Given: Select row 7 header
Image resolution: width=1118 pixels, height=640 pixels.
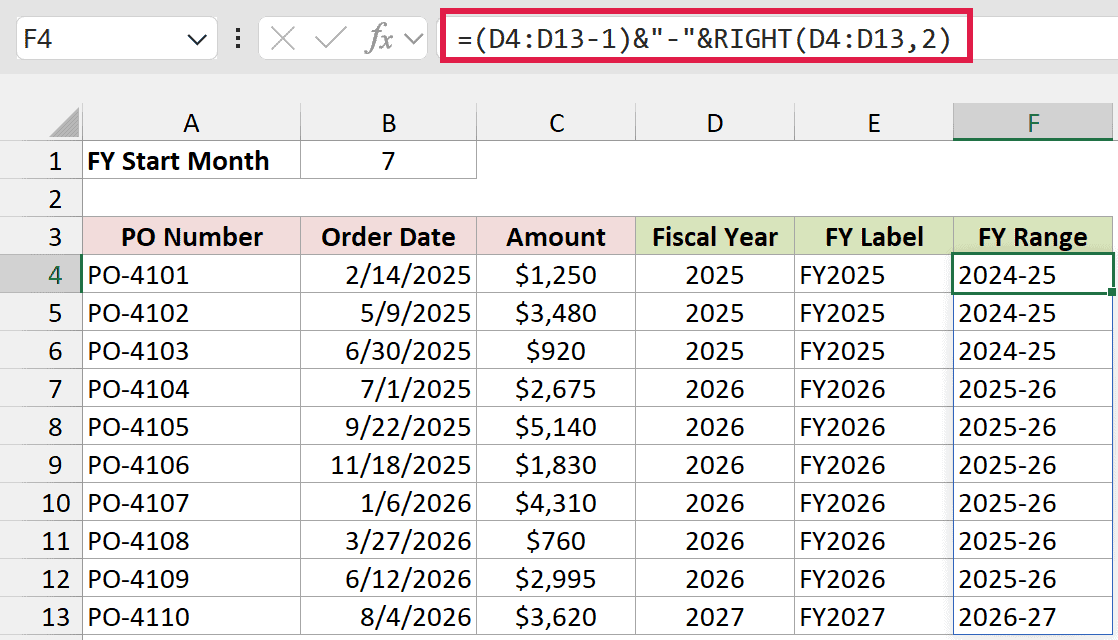Looking at the screenshot, I should (x=41, y=388).
